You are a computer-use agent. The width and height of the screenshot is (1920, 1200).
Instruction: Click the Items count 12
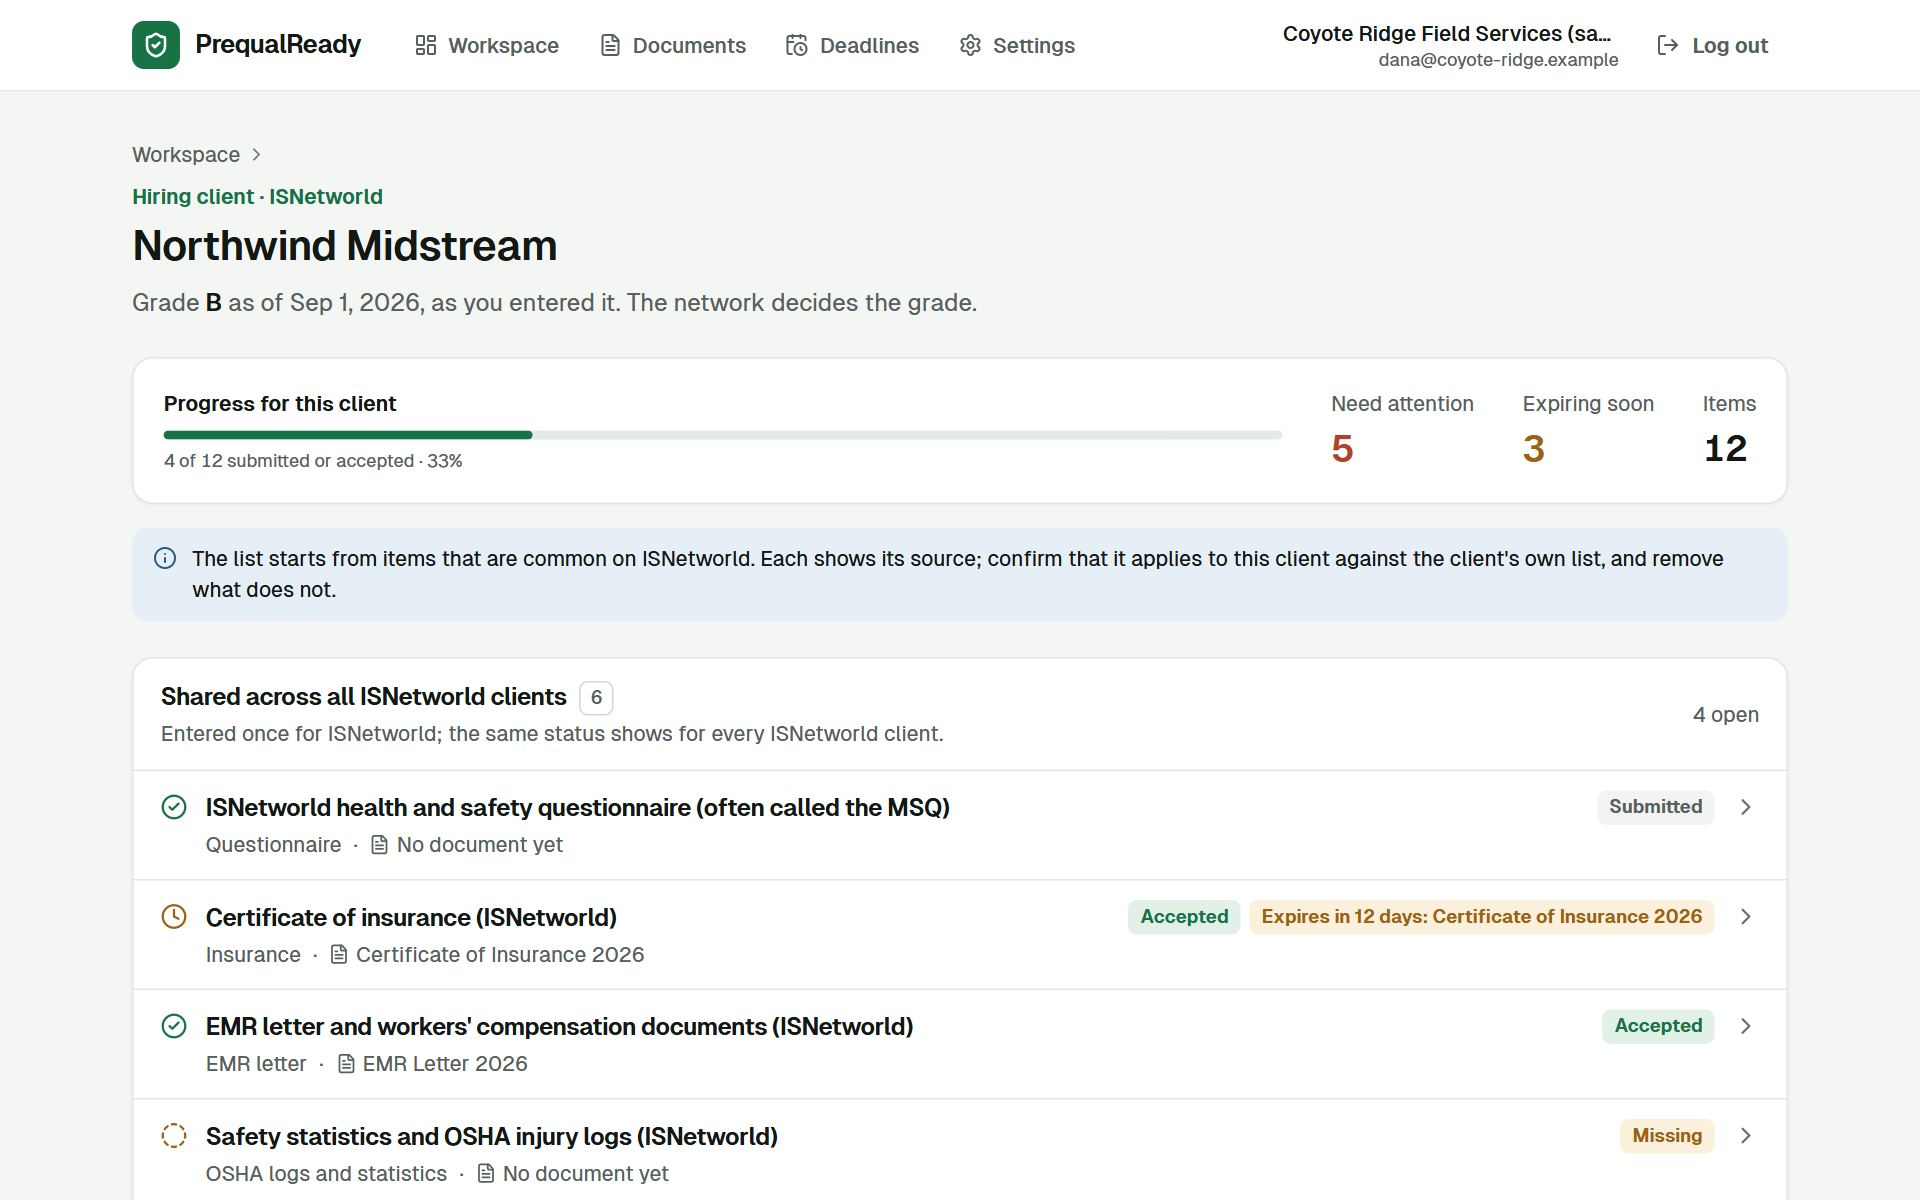click(1725, 449)
